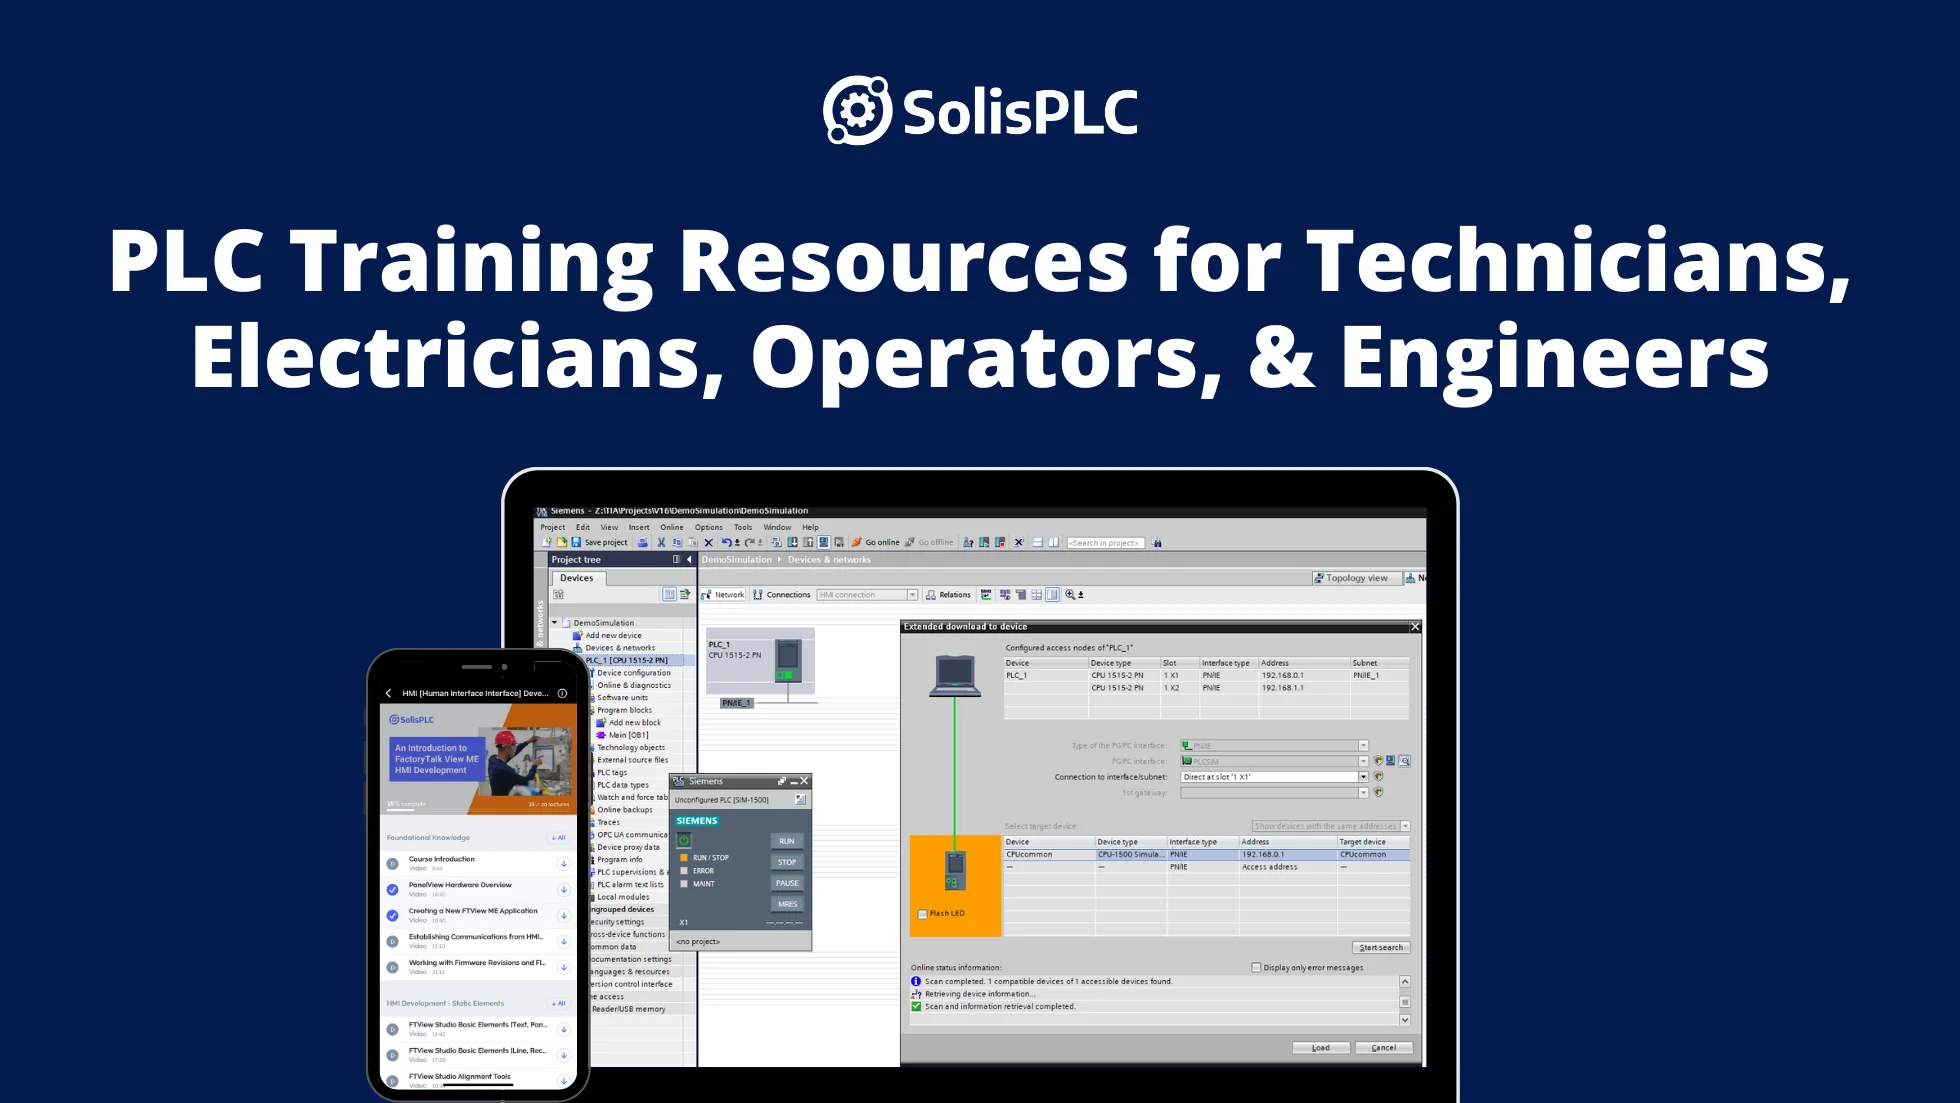Collapse the DemoSimulation tree node
The image size is (1960, 1103).
click(555, 622)
